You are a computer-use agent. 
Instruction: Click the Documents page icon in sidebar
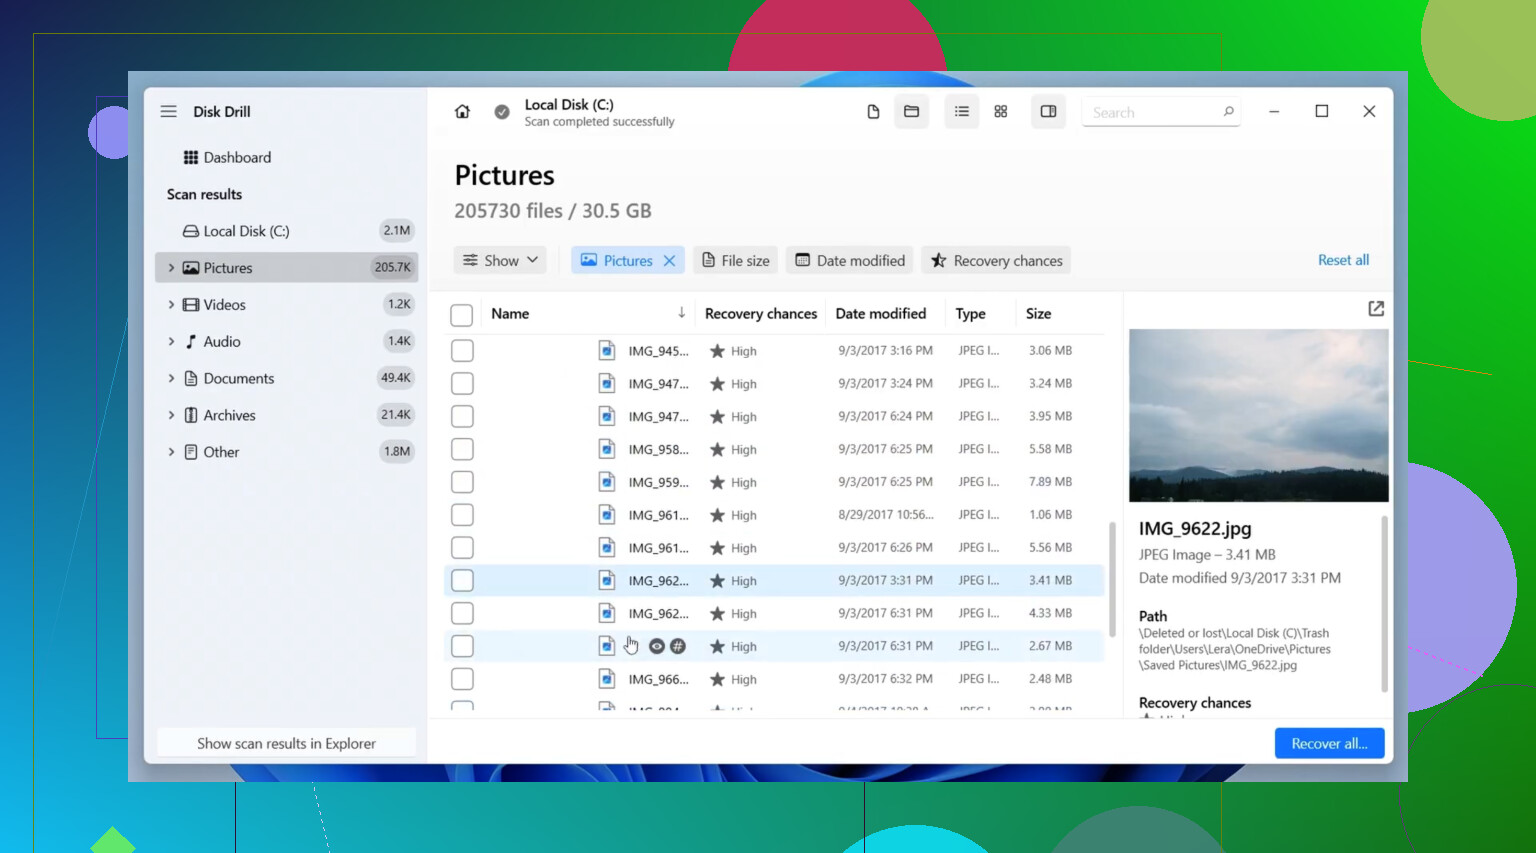click(191, 378)
